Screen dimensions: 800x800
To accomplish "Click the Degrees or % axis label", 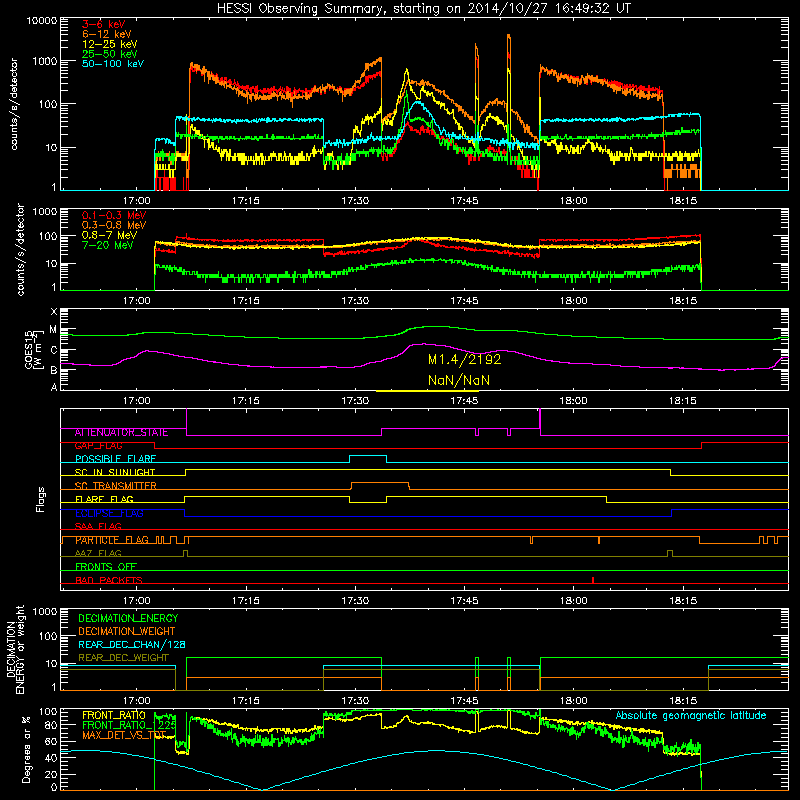I will [x=26, y=749].
